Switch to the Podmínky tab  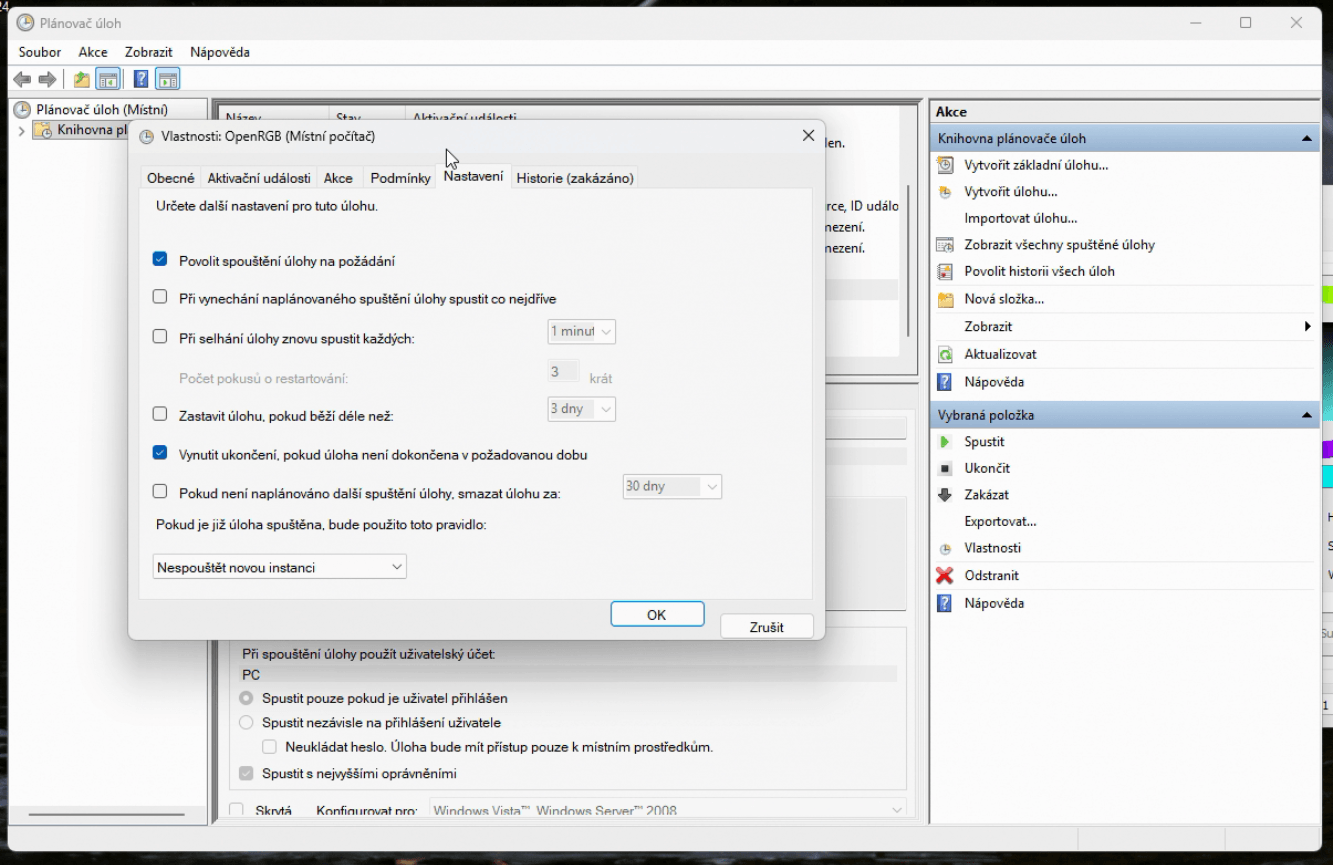(400, 178)
